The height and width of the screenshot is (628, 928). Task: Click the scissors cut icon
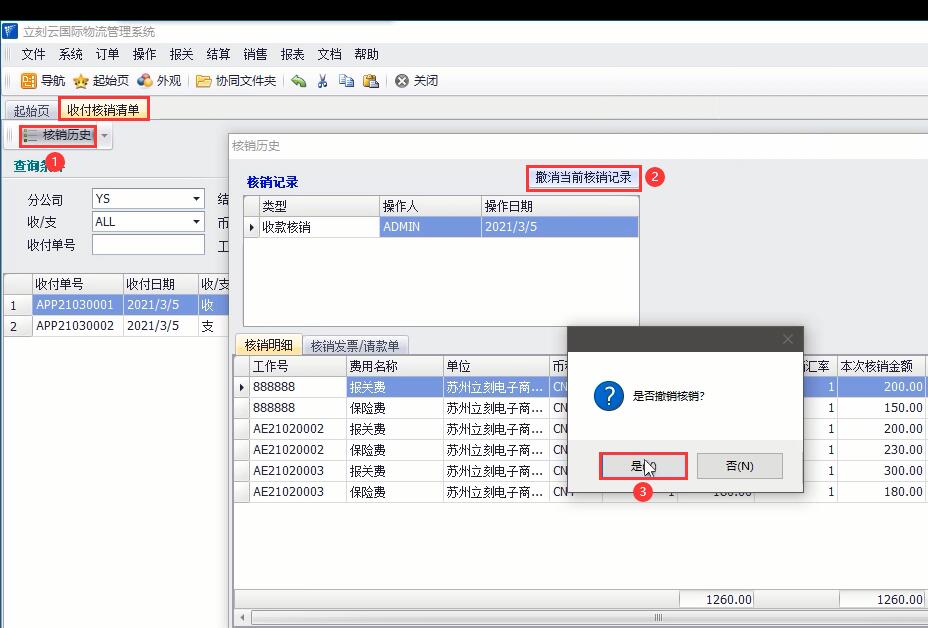point(322,81)
